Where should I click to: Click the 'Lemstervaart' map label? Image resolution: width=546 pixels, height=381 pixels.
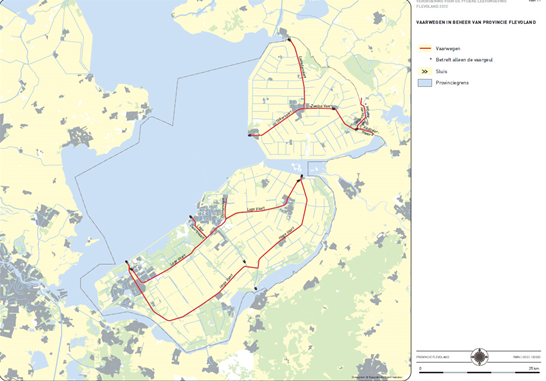302,67
